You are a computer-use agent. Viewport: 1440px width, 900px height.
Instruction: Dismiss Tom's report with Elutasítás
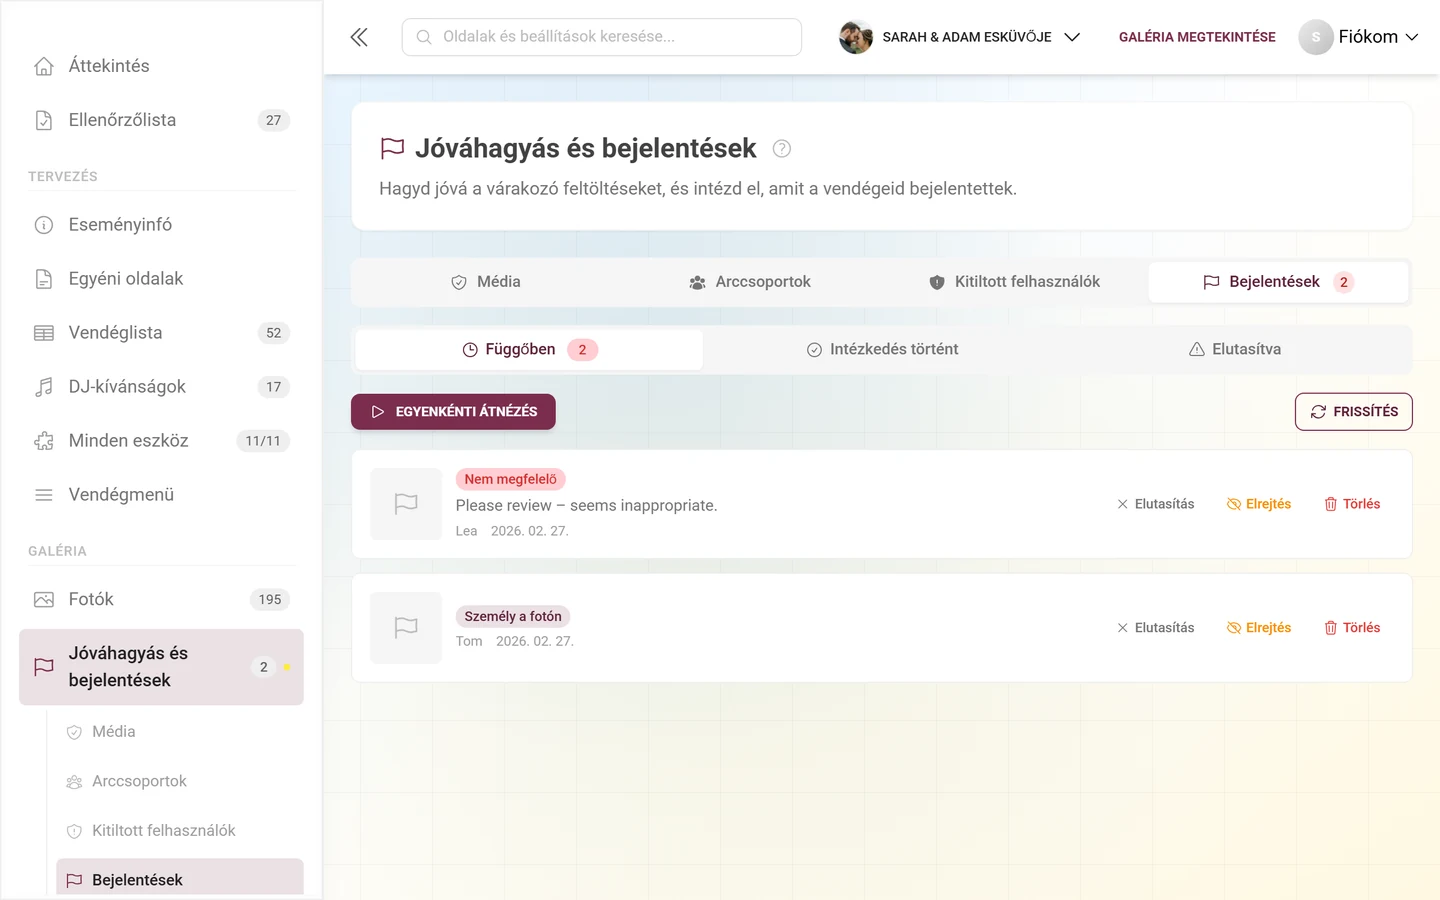click(x=1156, y=628)
